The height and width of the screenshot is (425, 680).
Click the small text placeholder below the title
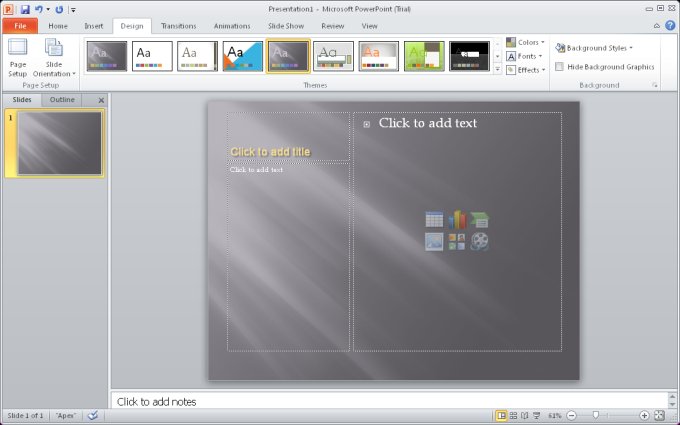tap(288, 257)
